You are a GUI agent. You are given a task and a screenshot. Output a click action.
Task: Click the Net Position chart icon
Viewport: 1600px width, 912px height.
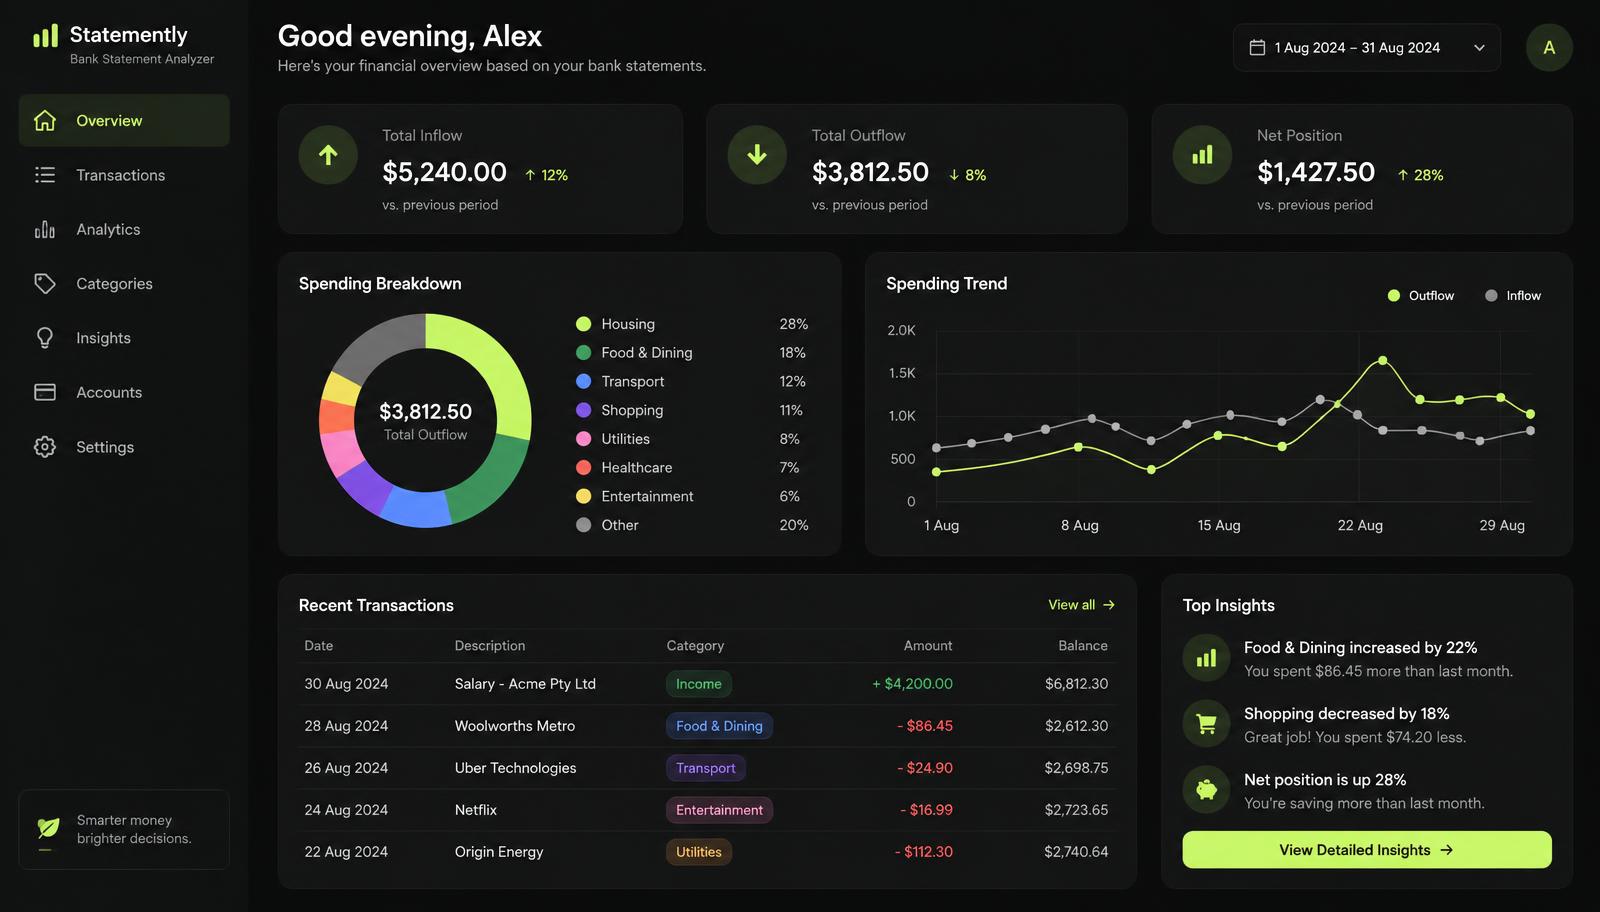tap(1202, 155)
